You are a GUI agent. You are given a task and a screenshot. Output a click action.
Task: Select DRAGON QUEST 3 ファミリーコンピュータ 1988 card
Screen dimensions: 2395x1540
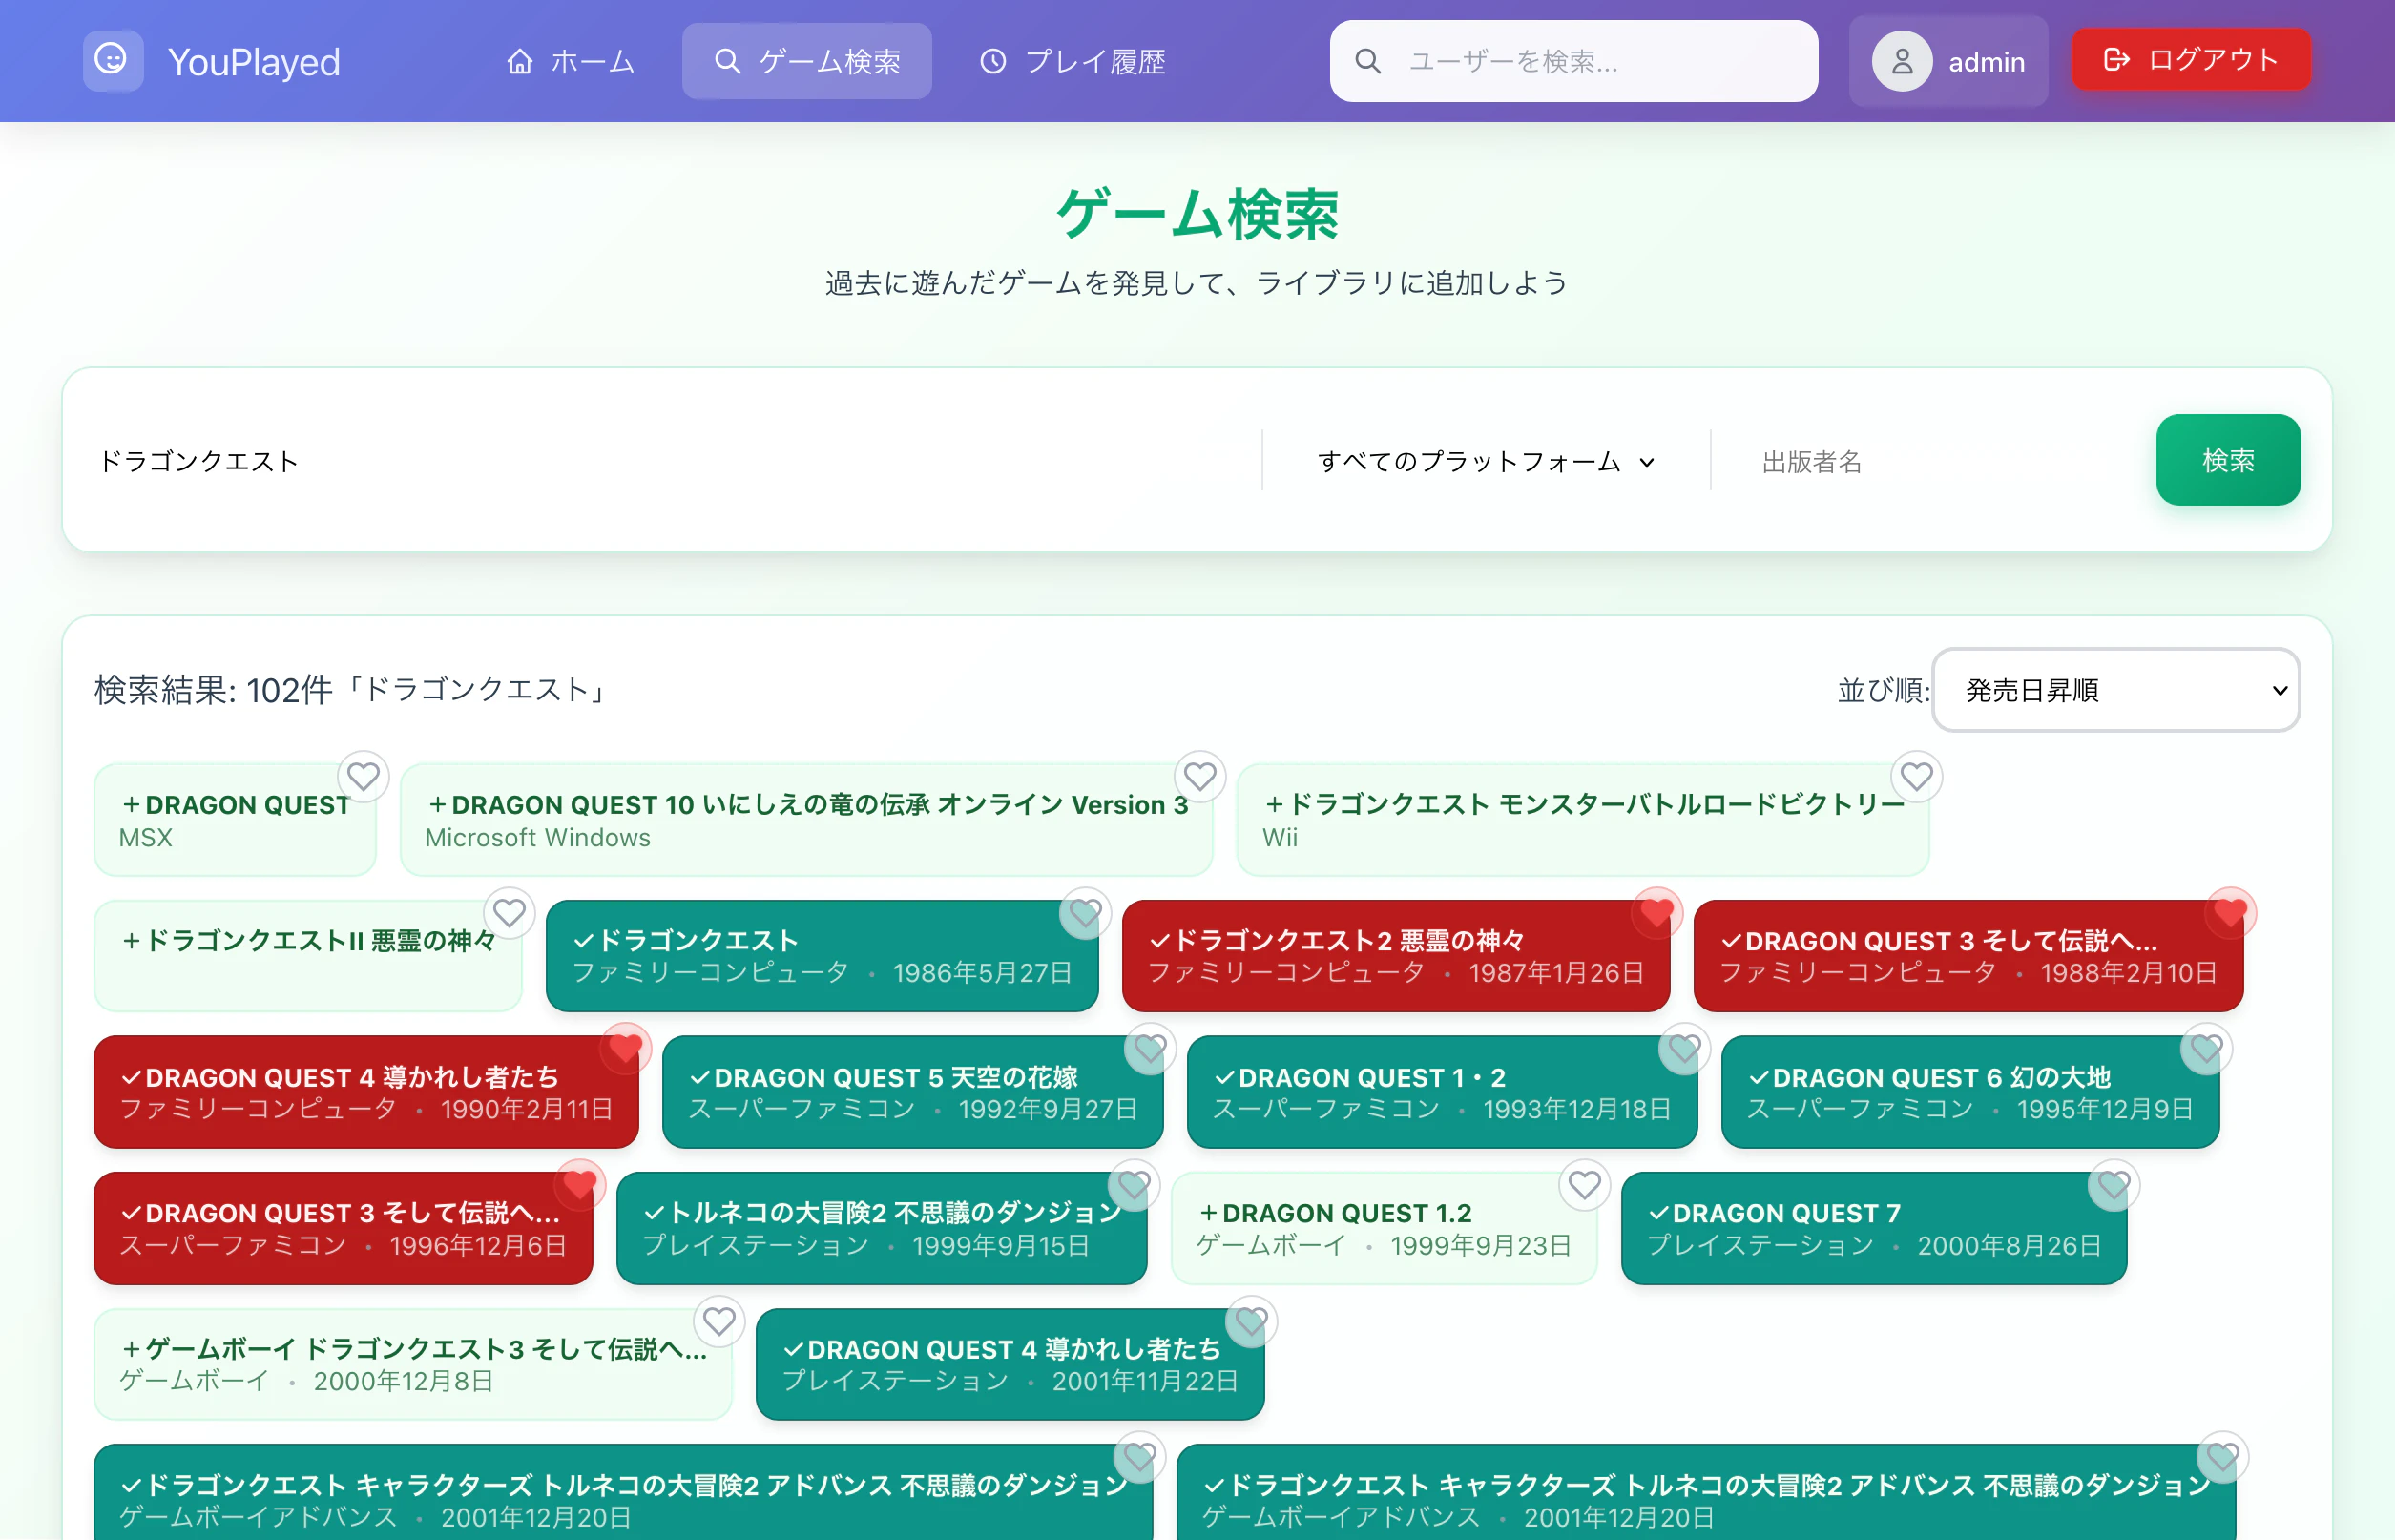pos(1968,956)
